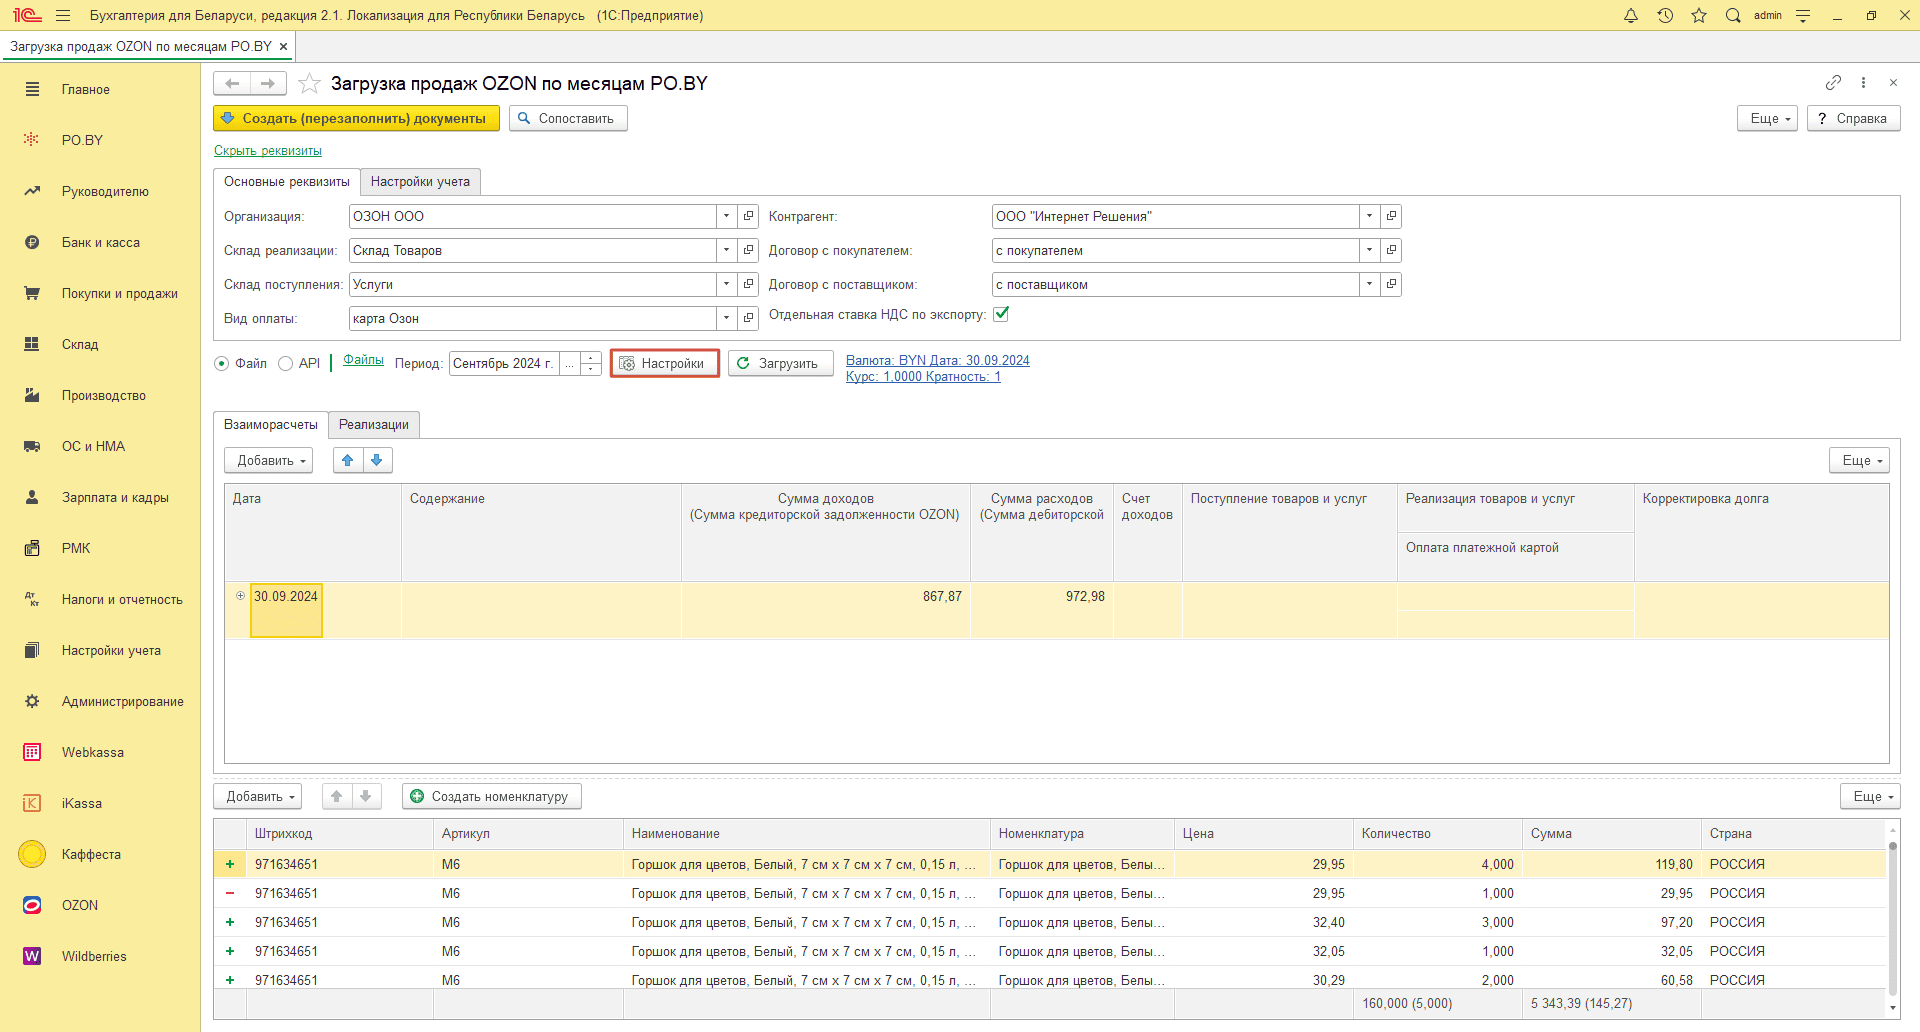Open the Склад section icon
1920x1032 pixels.
tap(32, 344)
